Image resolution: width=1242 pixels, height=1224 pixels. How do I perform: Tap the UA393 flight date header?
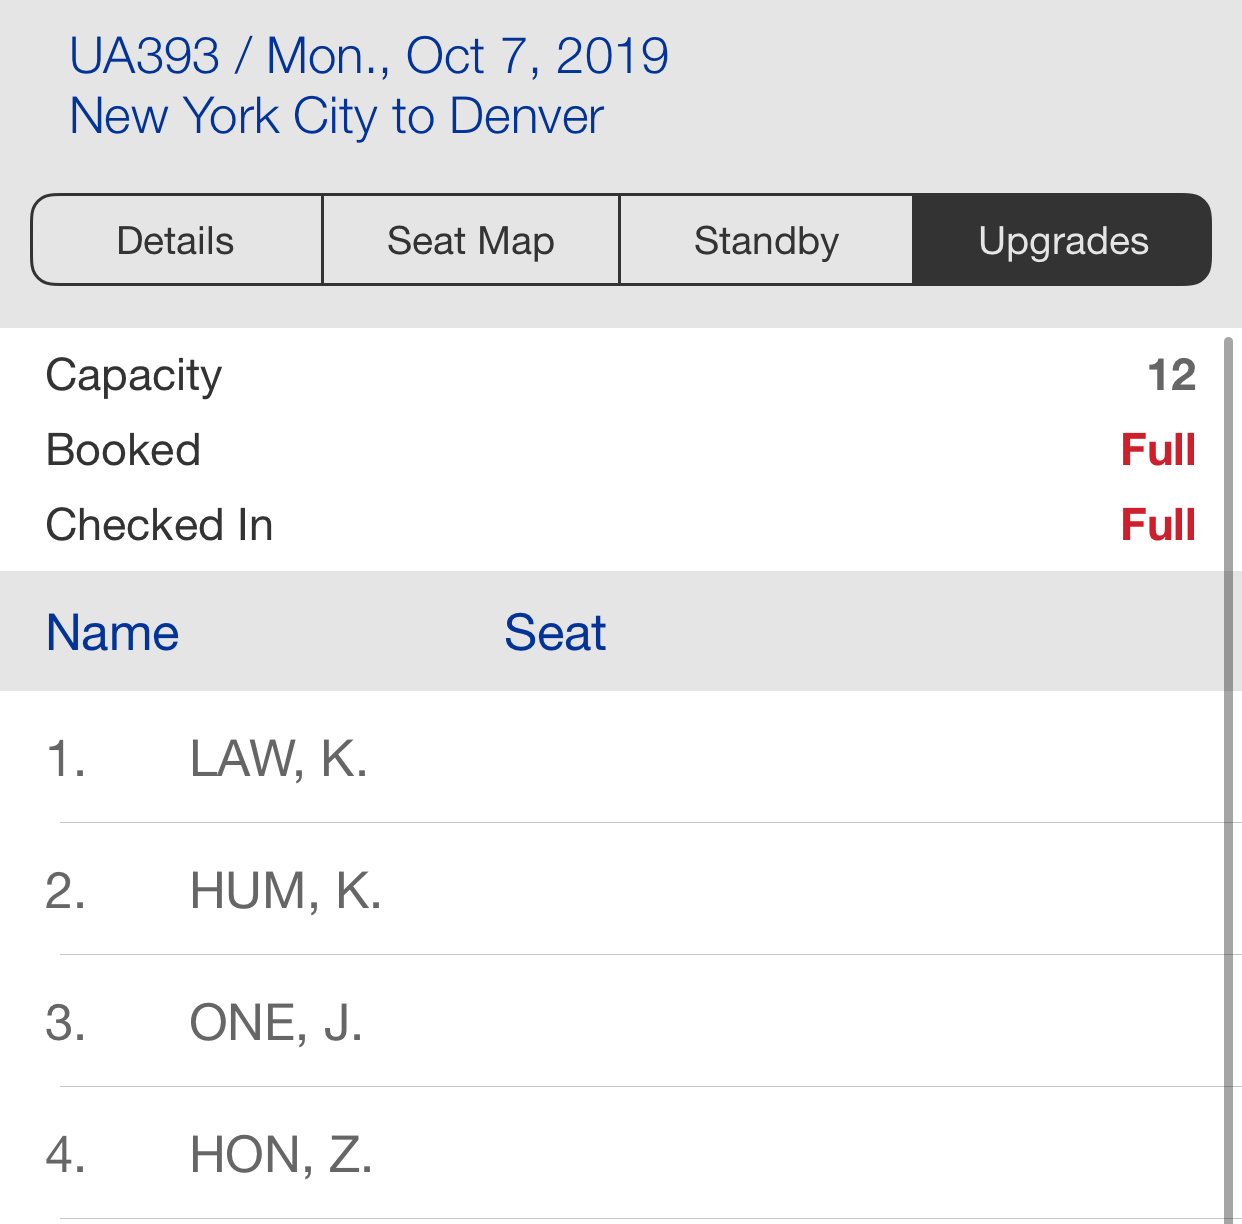[368, 56]
